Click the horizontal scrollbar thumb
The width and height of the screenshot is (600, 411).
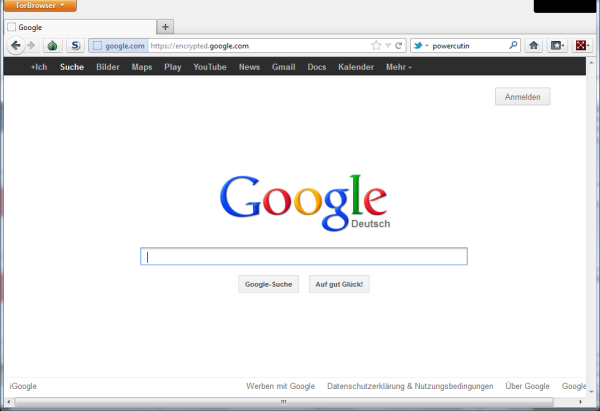point(284,402)
